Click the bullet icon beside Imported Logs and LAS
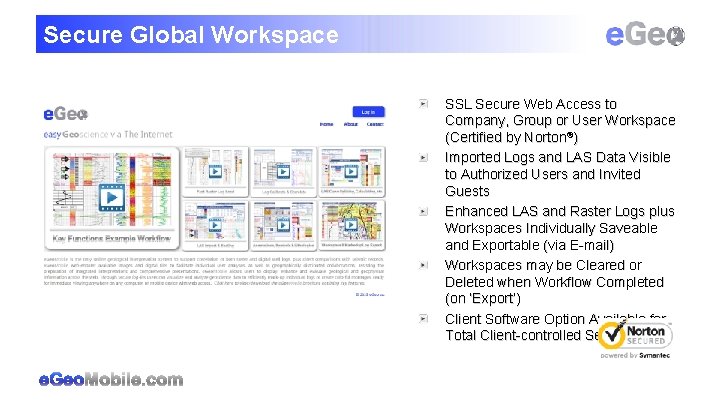720x405 pixels. click(x=423, y=158)
